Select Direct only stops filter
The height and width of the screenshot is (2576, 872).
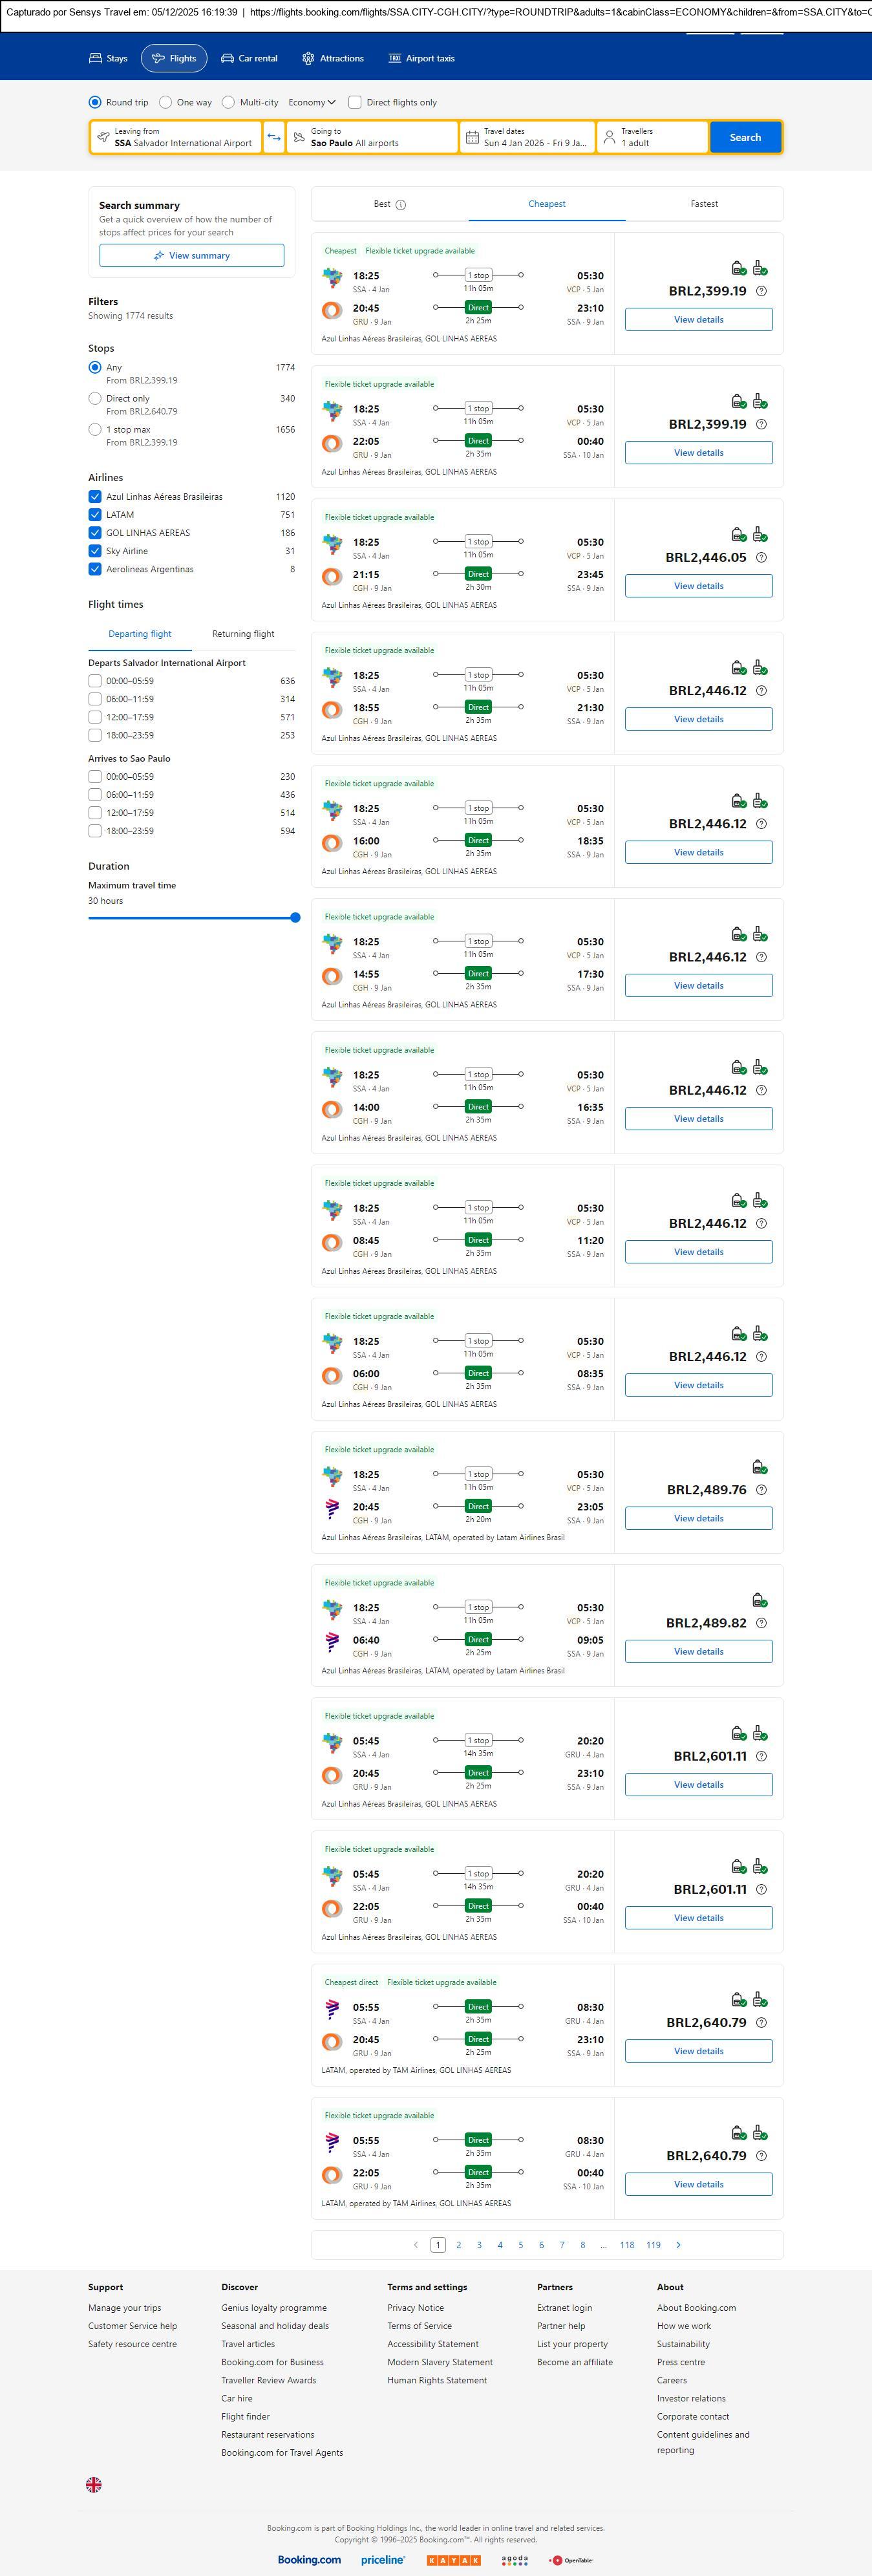click(95, 398)
